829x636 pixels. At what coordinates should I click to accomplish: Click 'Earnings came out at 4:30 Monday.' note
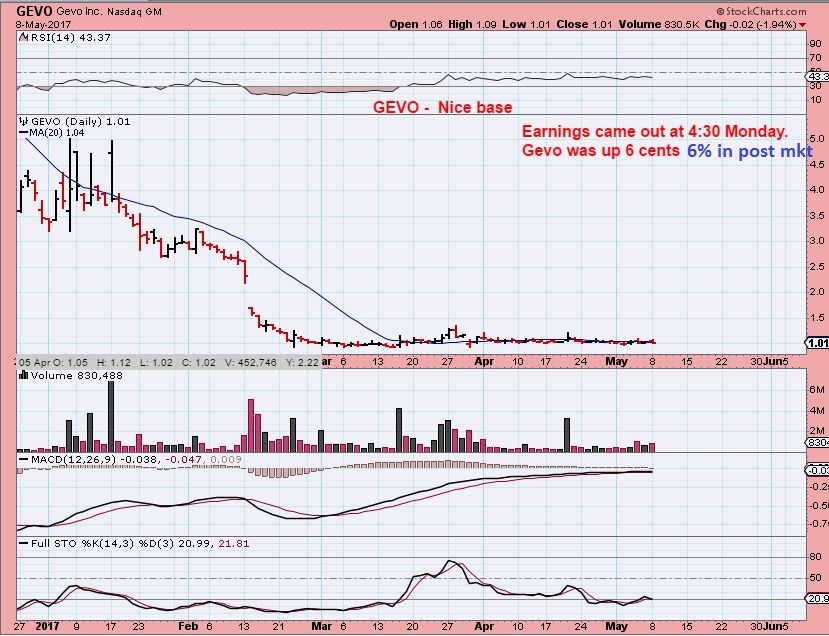pyautogui.click(x=655, y=131)
